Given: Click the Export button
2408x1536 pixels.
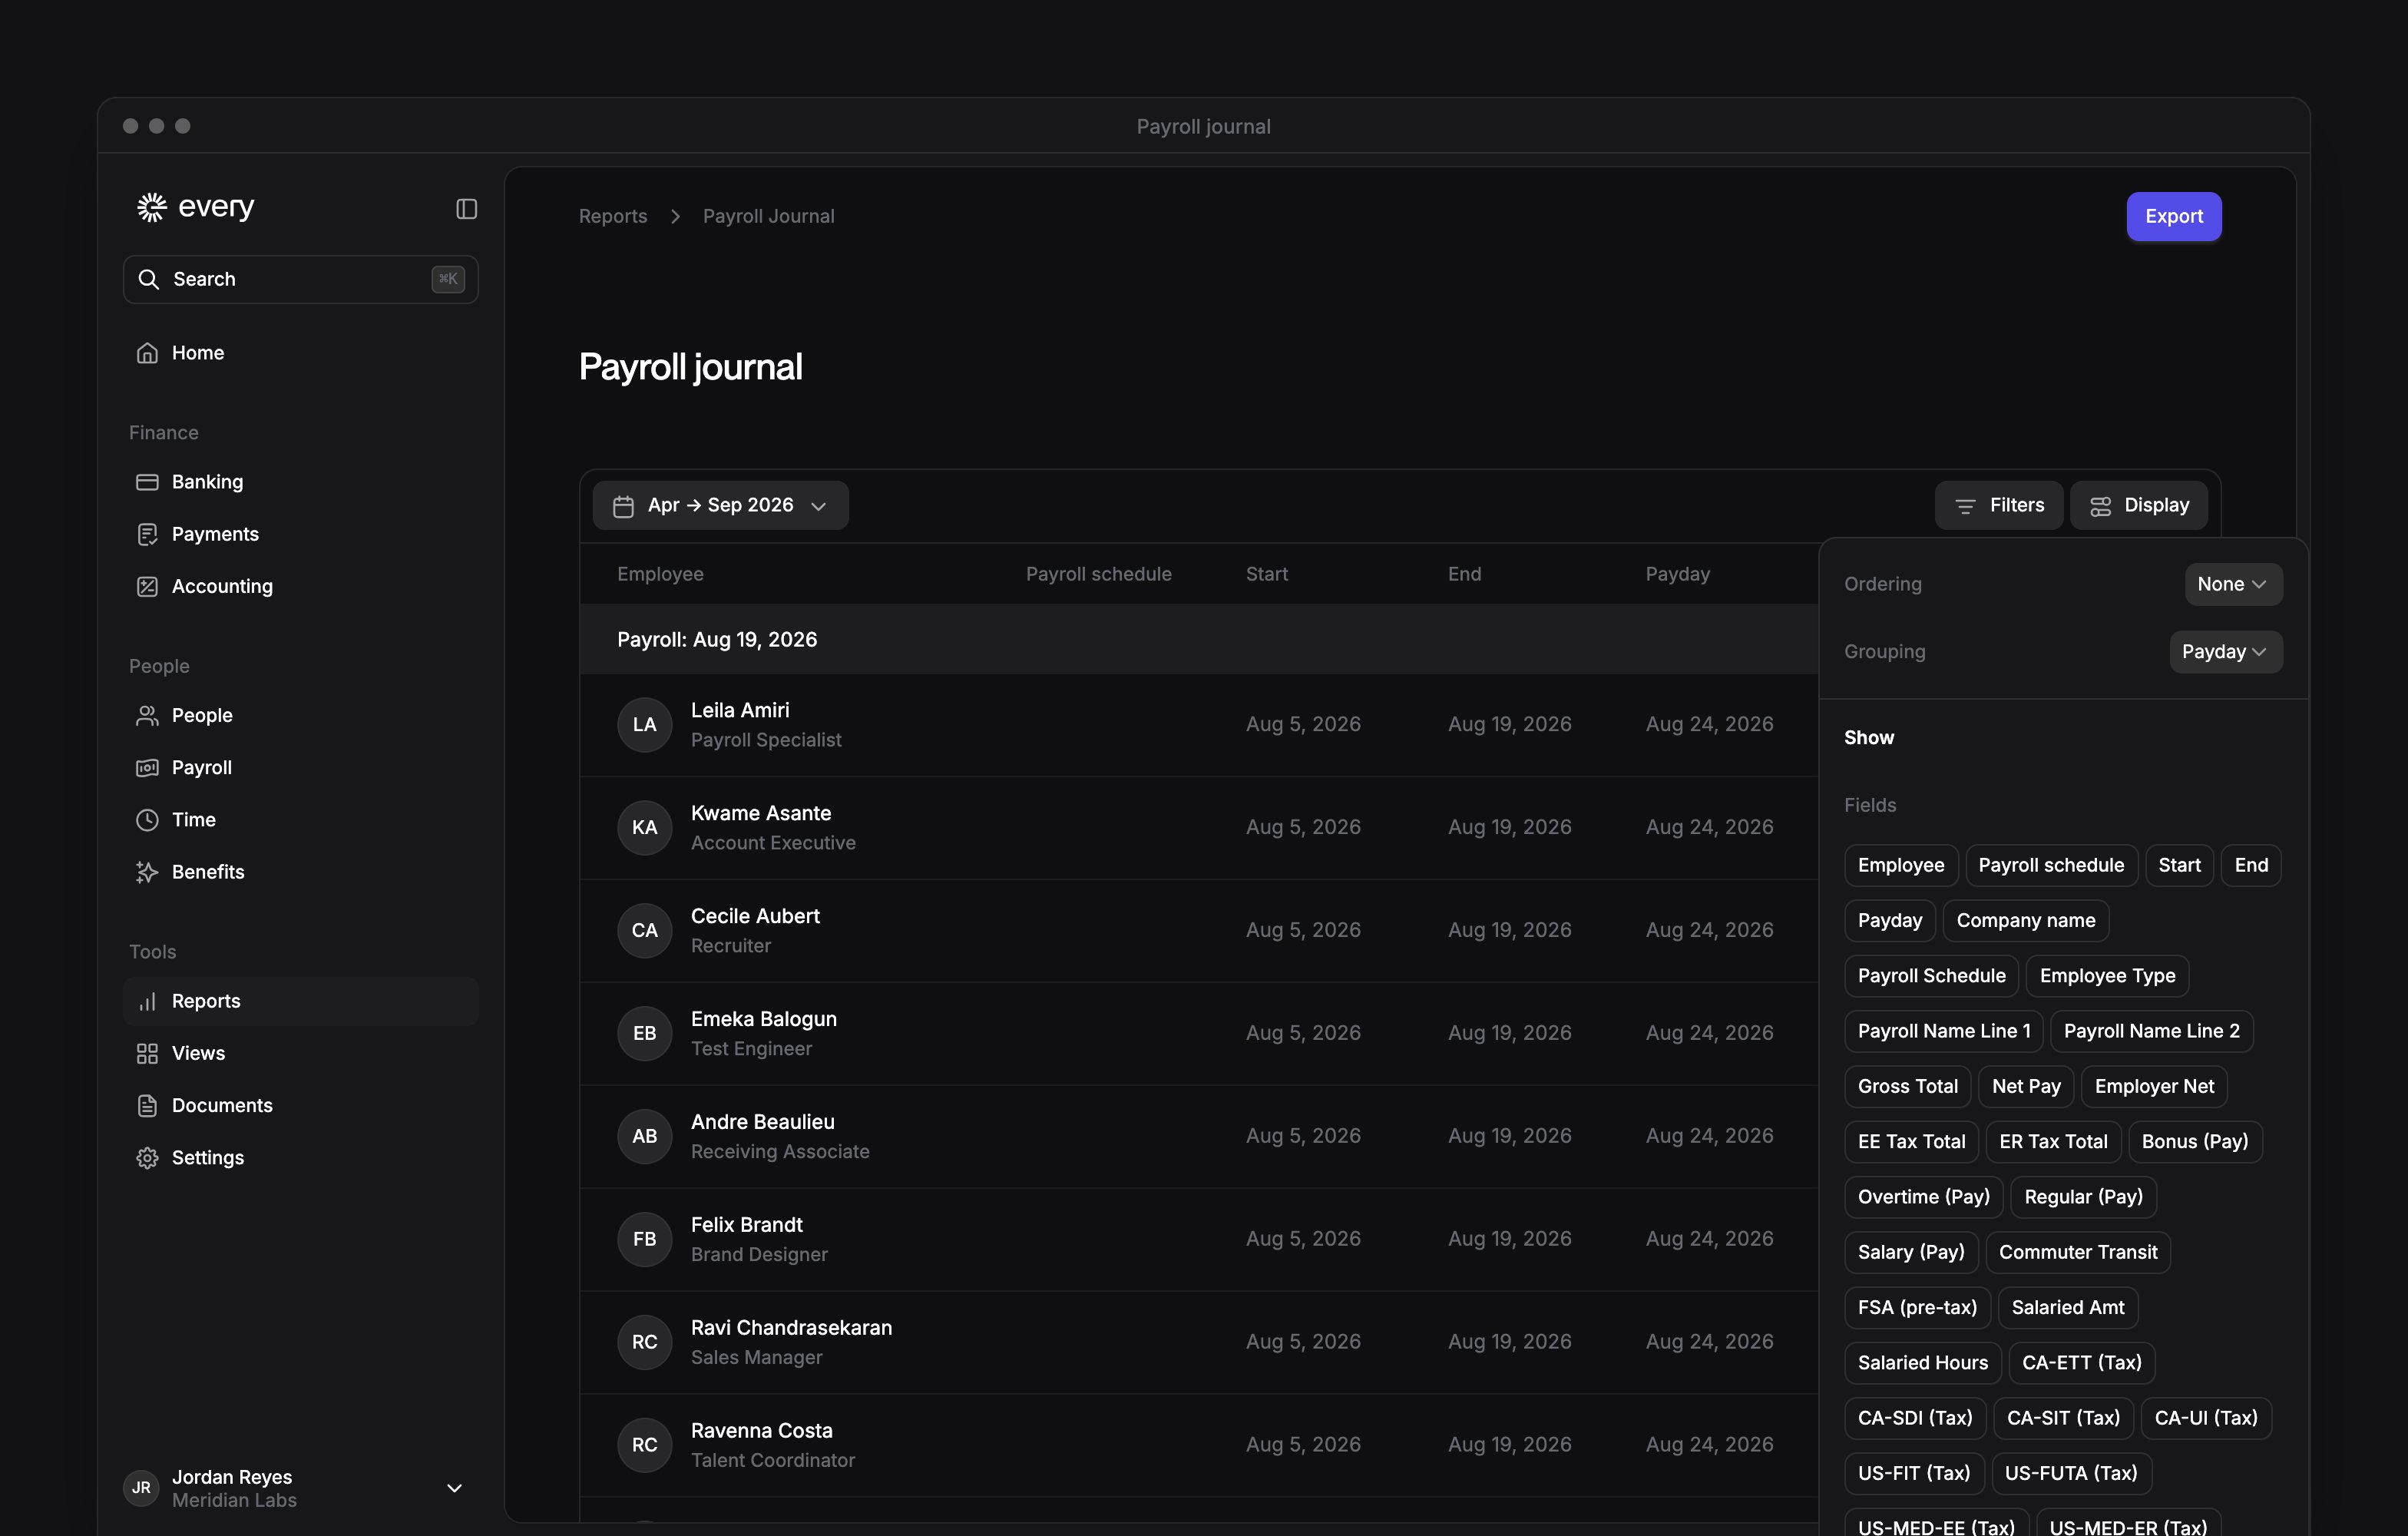Looking at the screenshot, I should pyautogui.click(x=2173, y=216).
